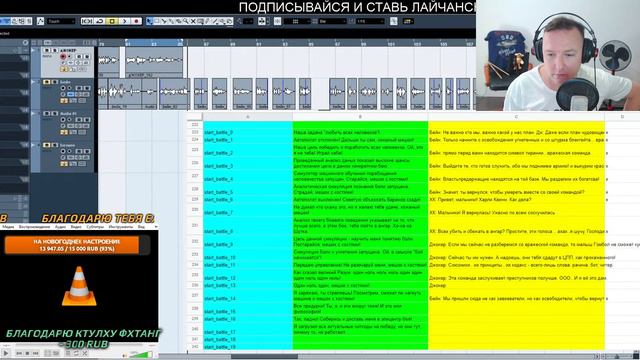
Task: Click the icon right of the quantize dropdown
Action: [x=393, y=21]
